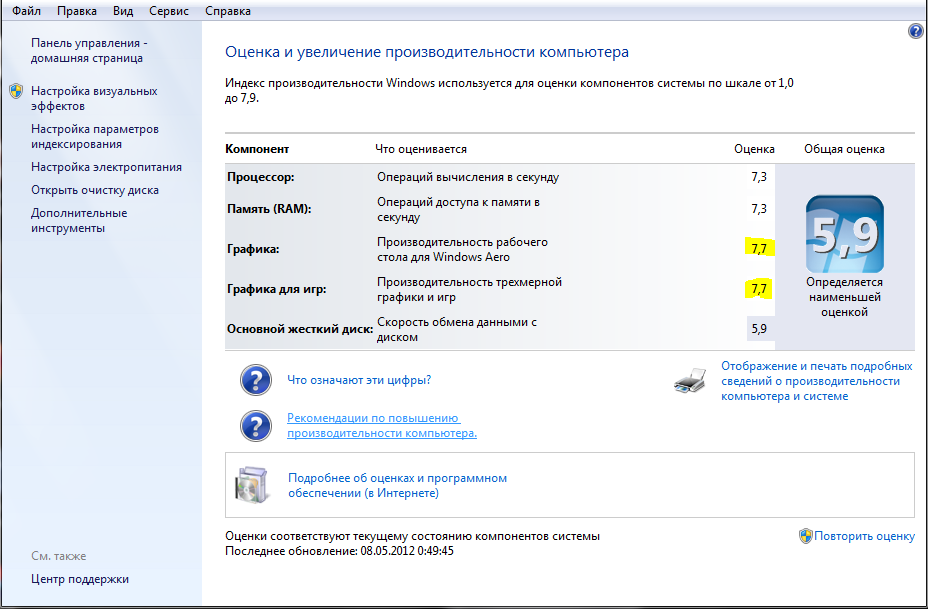The height and width of the screenshot is (609, 928).
Task: Go to 'Панель управления - домашняя страница'
Action: (x=89, y=51)
